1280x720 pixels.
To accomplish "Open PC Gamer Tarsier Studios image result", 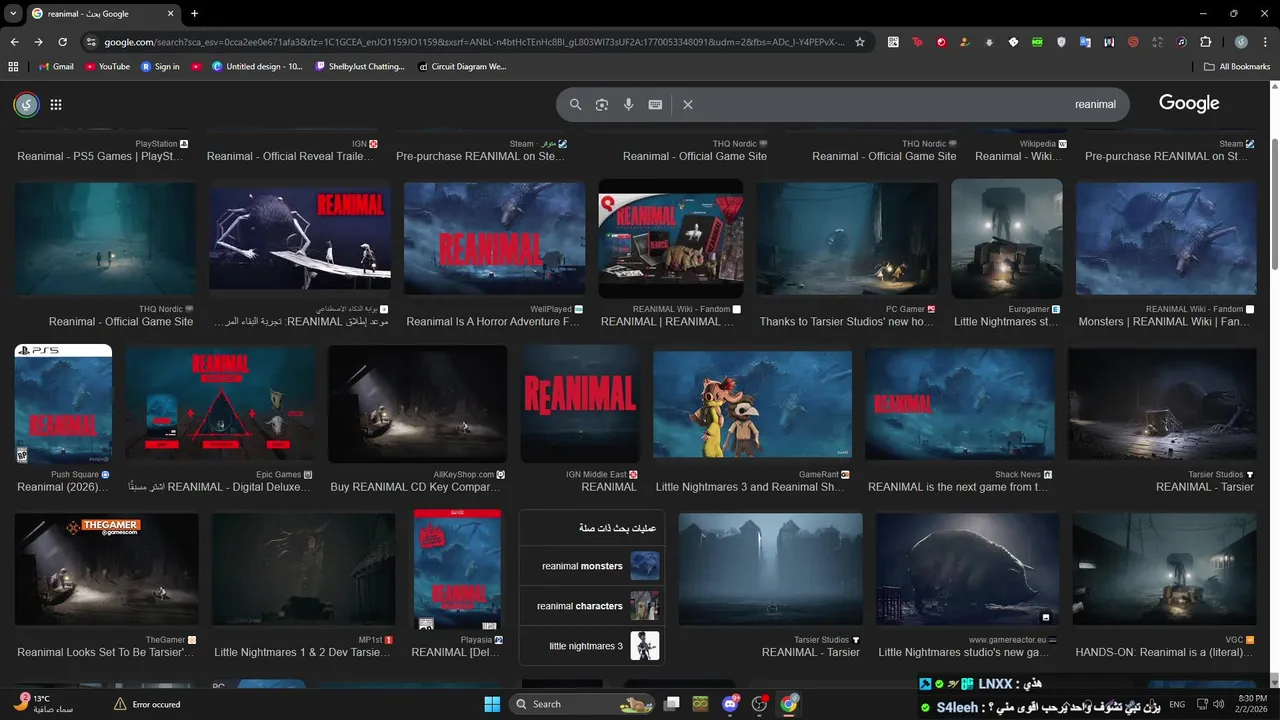I will [847, 238].
